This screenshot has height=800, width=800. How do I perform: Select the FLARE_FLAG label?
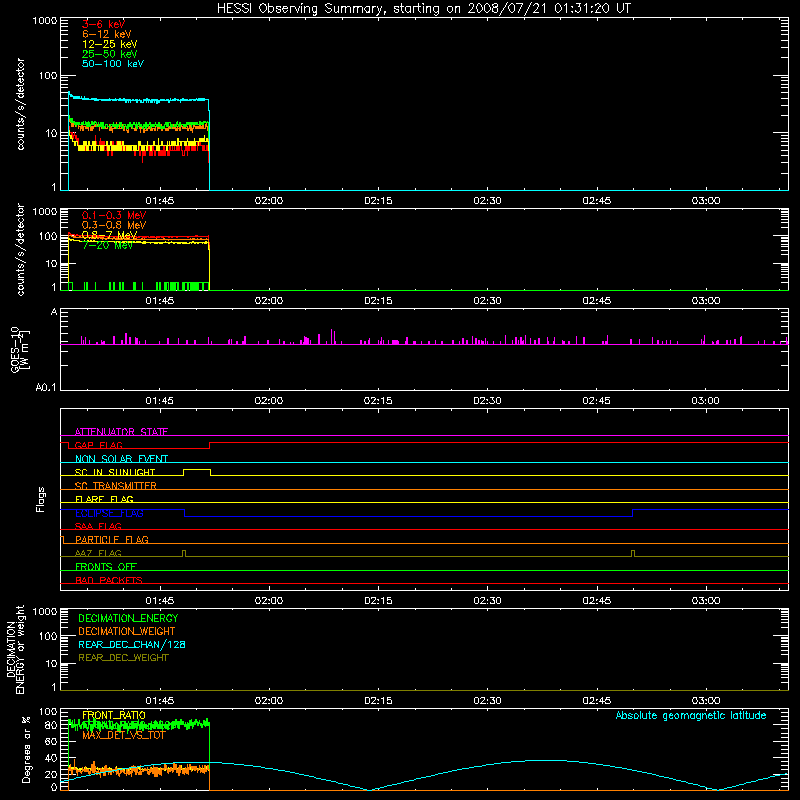(x=104, y=499)
